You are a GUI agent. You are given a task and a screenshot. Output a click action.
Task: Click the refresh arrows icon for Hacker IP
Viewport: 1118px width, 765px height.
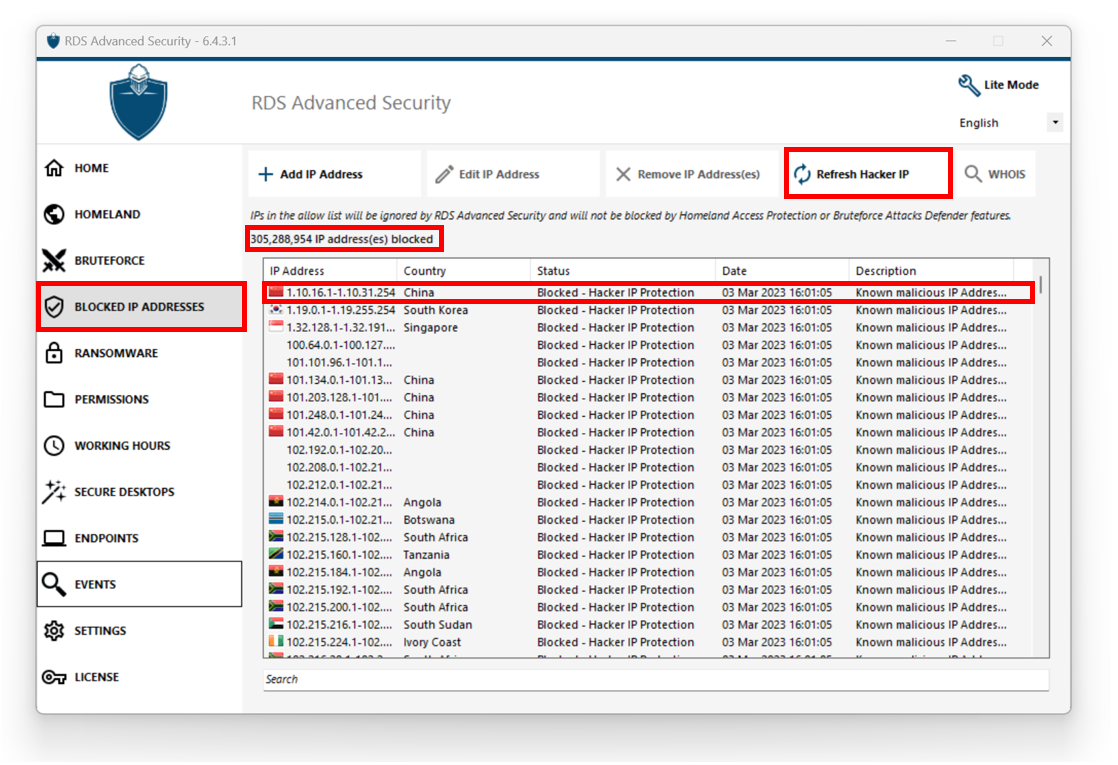[802, 175]
